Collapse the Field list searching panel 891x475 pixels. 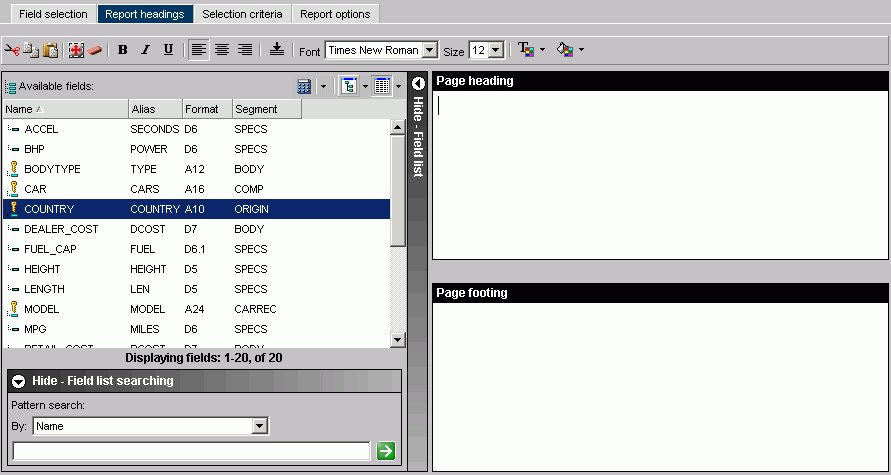19,381
